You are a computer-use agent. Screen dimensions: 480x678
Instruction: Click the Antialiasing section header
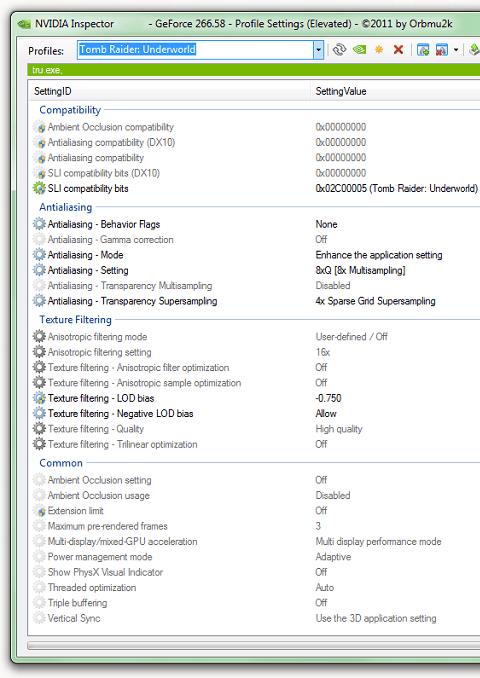click(x=66, y=207)
